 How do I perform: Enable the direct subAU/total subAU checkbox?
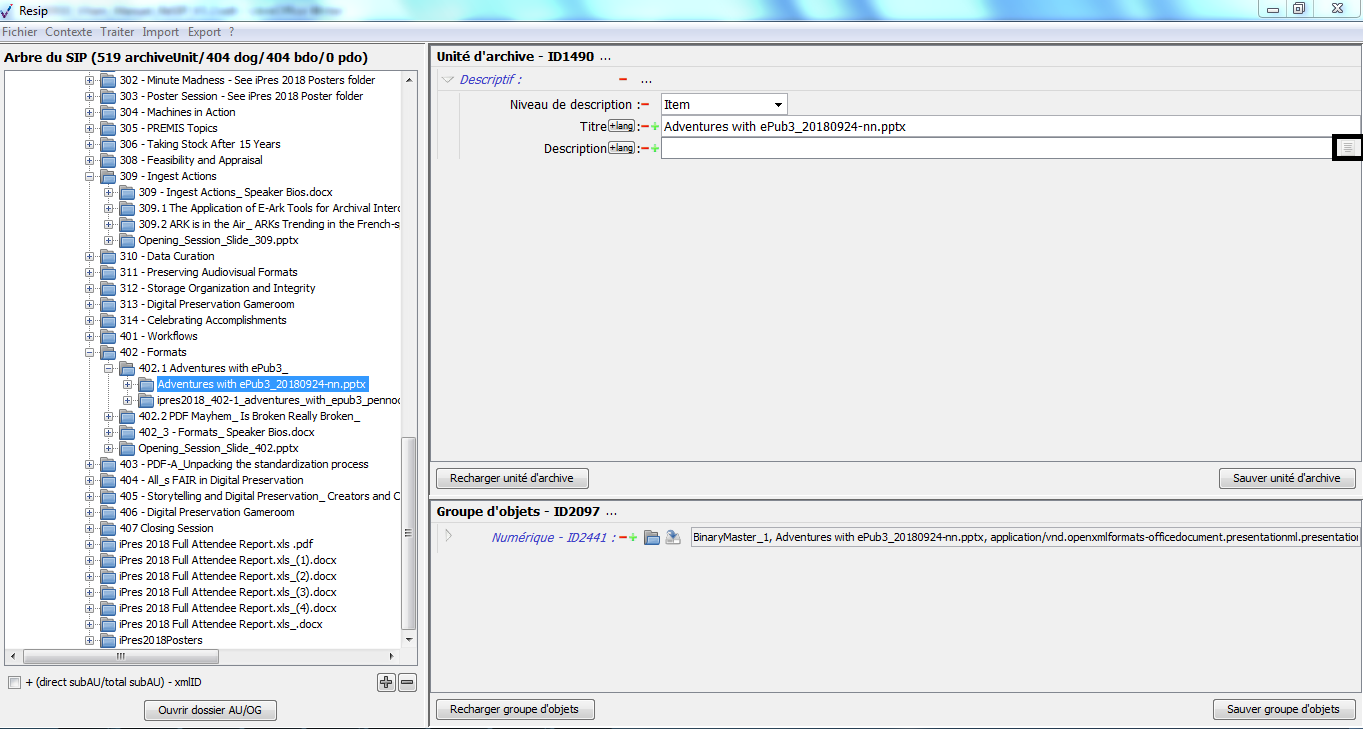[14, 683]
